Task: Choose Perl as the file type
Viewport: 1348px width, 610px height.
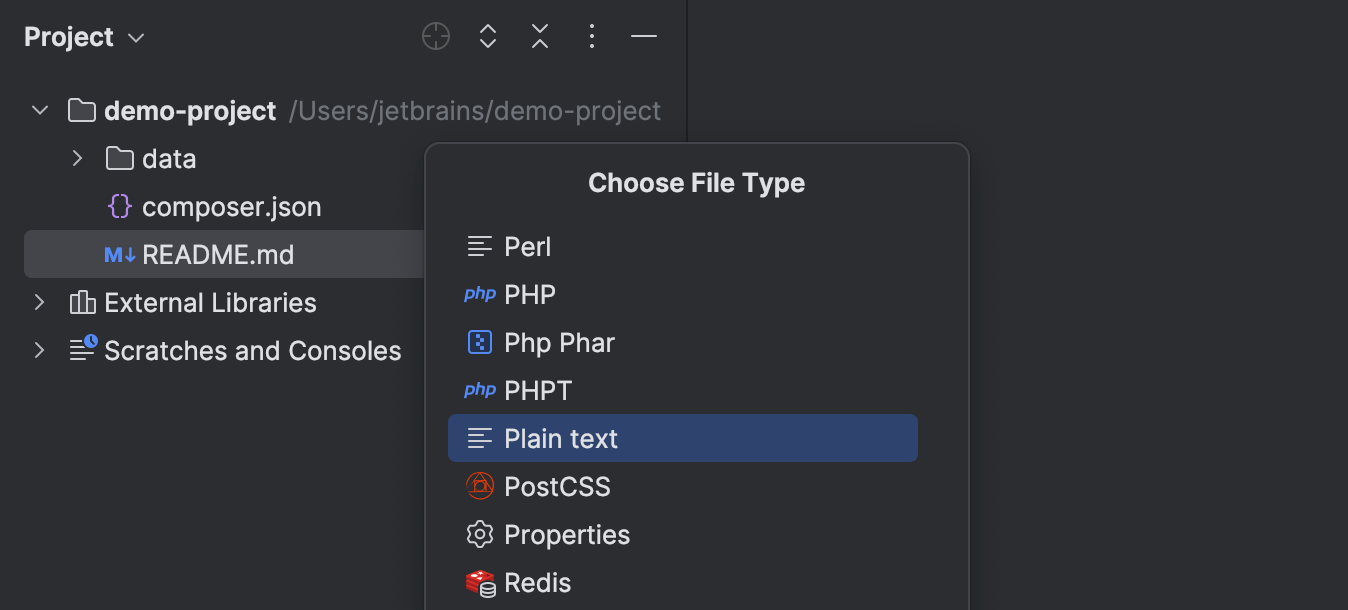Action: coord(529,246)
